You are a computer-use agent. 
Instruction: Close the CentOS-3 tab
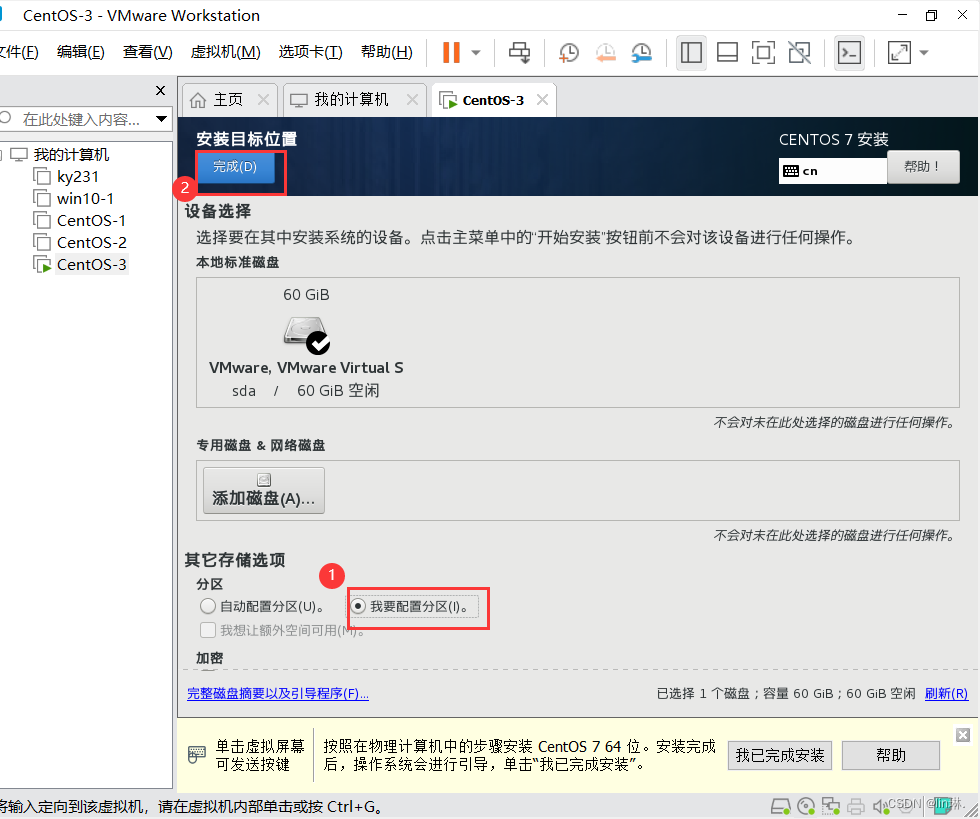point(542,99)
